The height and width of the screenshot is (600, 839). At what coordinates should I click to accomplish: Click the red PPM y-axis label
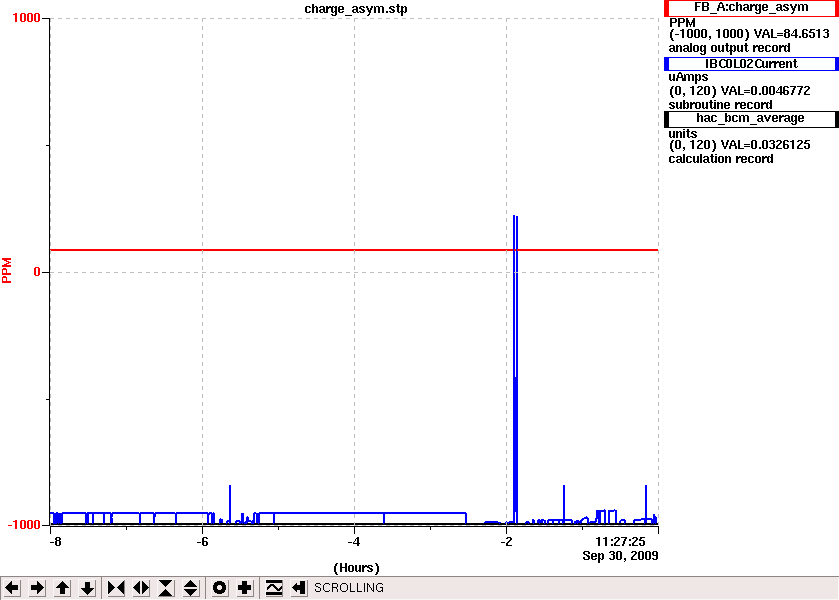pos(6,270)
